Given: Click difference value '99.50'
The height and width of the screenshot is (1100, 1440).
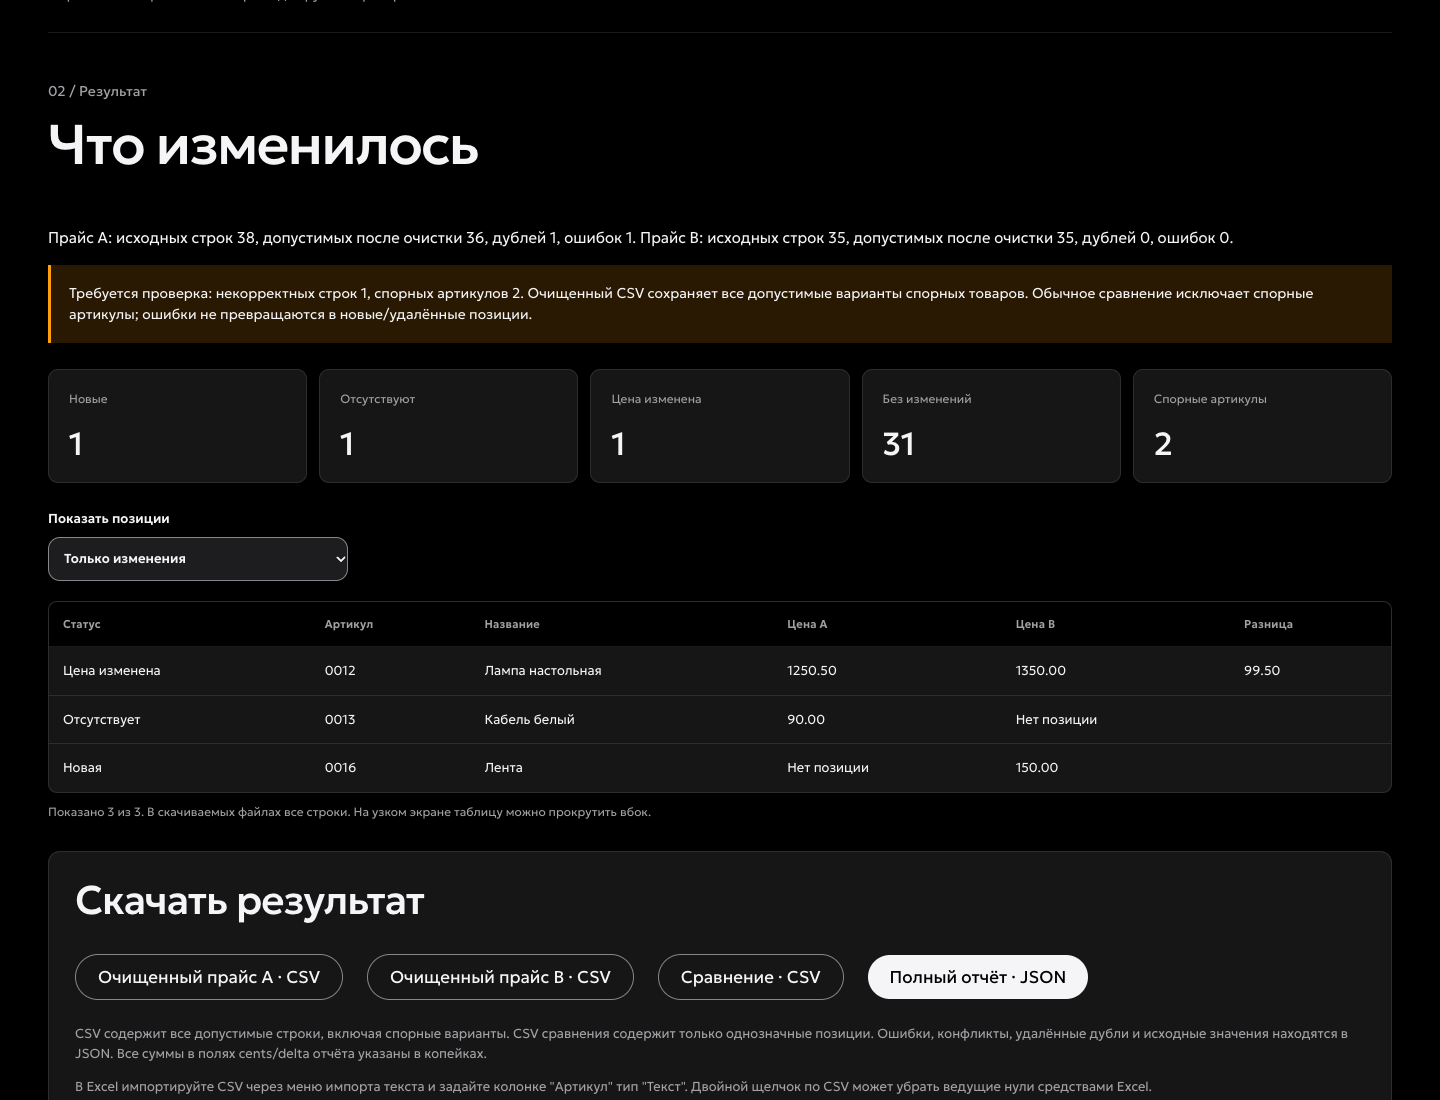Looking at the screenshot, I should [x=1262, y=671].
